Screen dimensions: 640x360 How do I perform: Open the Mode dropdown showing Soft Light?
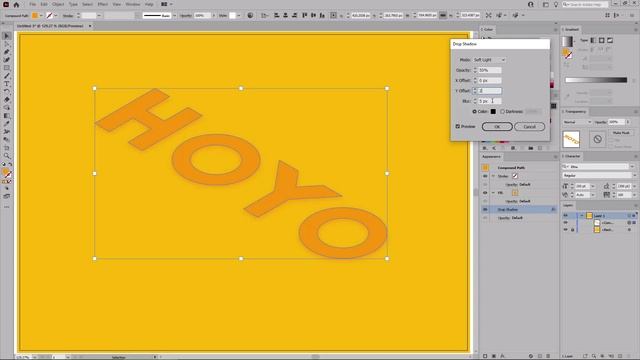point(489,60)
